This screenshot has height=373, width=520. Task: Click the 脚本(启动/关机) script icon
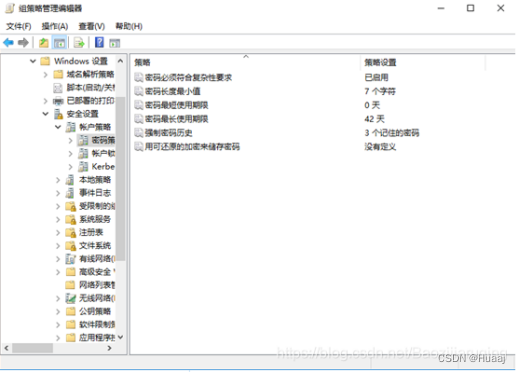coord(58,88)
